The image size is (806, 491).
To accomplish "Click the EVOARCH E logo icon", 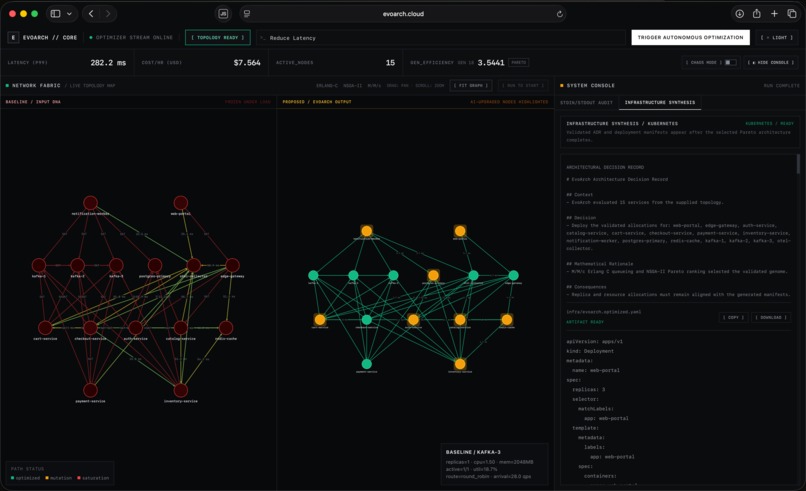I will pos(13,38).
